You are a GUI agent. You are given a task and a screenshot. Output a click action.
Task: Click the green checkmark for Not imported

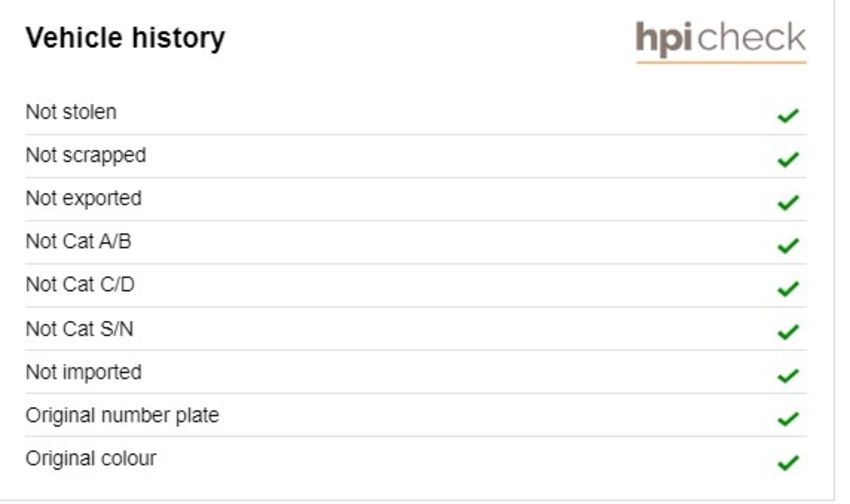[x=788, y=375]
